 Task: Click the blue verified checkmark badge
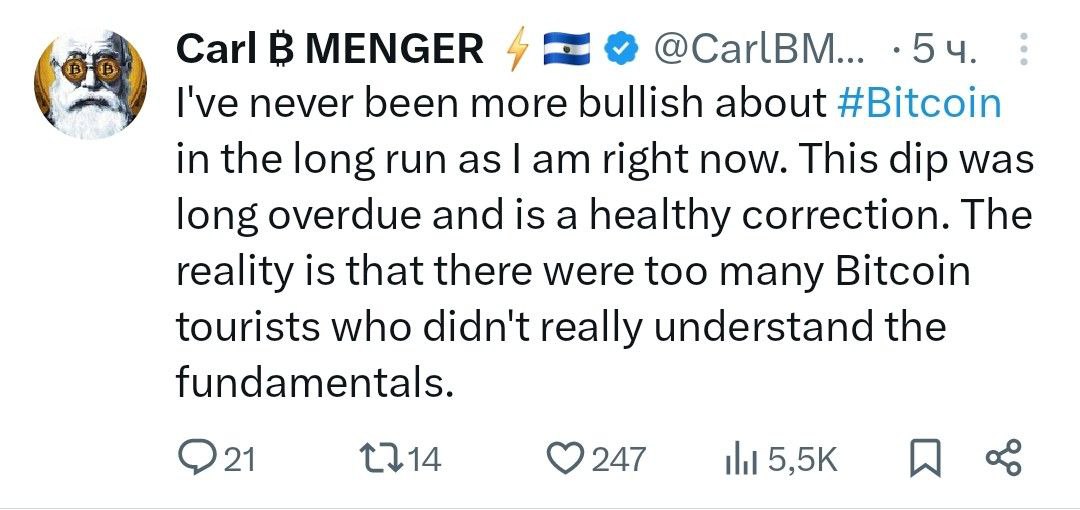(619, 50)
